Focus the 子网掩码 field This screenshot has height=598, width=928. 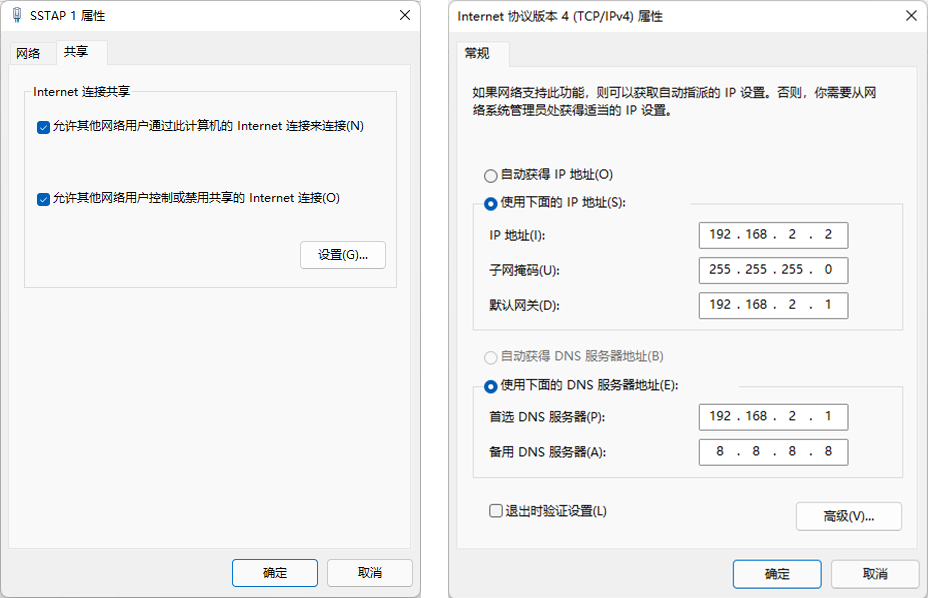click(773, 270)
